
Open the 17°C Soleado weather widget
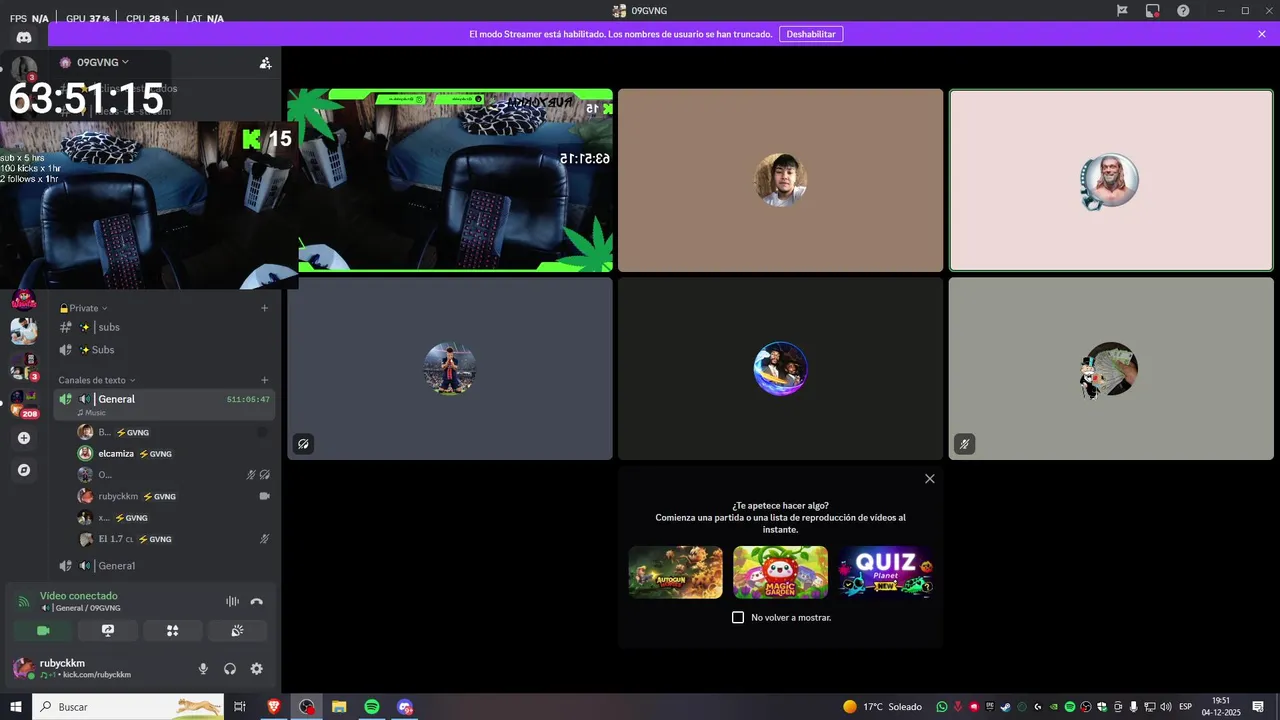pyautogui.click(x=883, y=707)
